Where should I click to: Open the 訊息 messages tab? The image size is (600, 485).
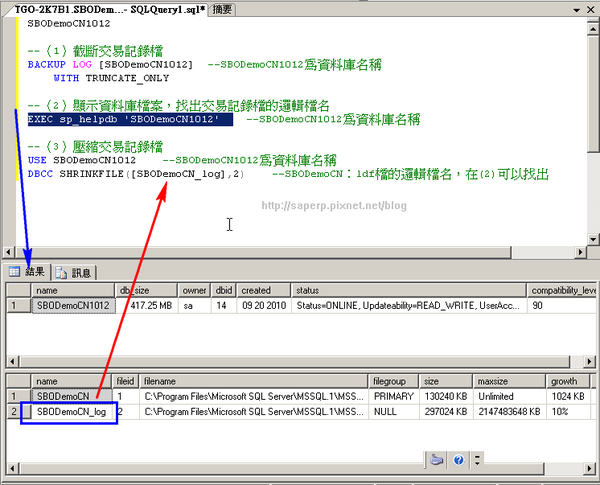tap(74, 273)
